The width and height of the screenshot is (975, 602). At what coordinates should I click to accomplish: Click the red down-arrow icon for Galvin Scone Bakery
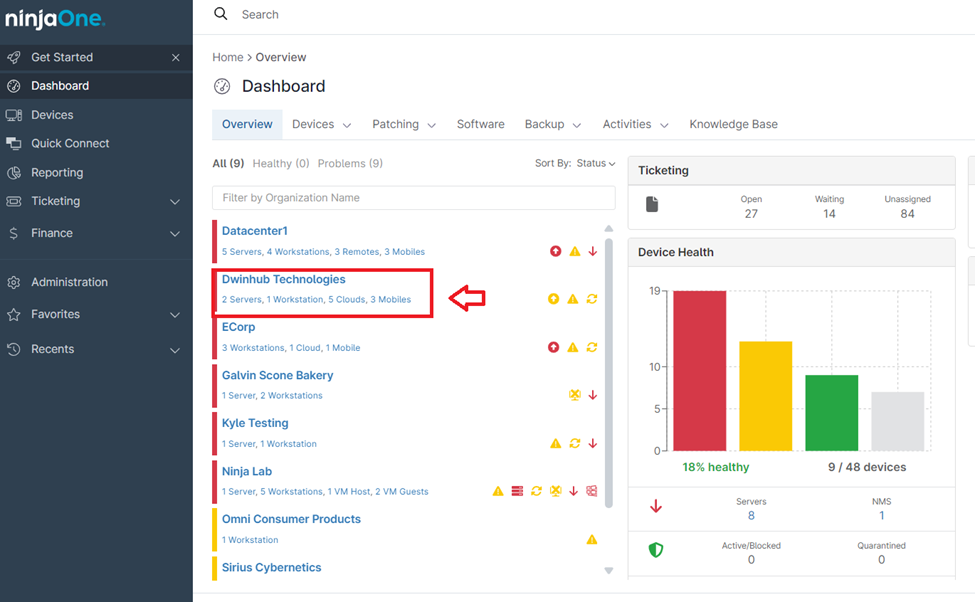(593, 395)
